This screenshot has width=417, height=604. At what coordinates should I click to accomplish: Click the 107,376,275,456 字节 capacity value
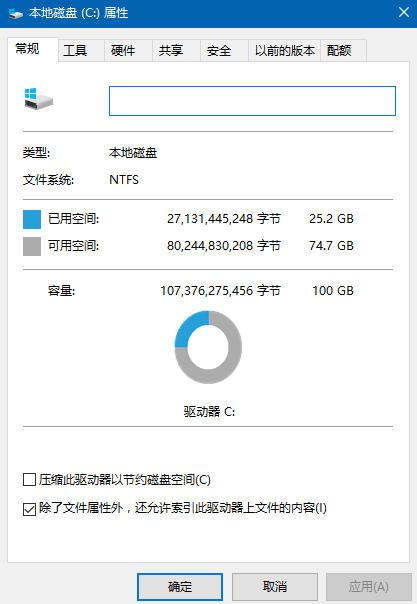pos(221,290)
